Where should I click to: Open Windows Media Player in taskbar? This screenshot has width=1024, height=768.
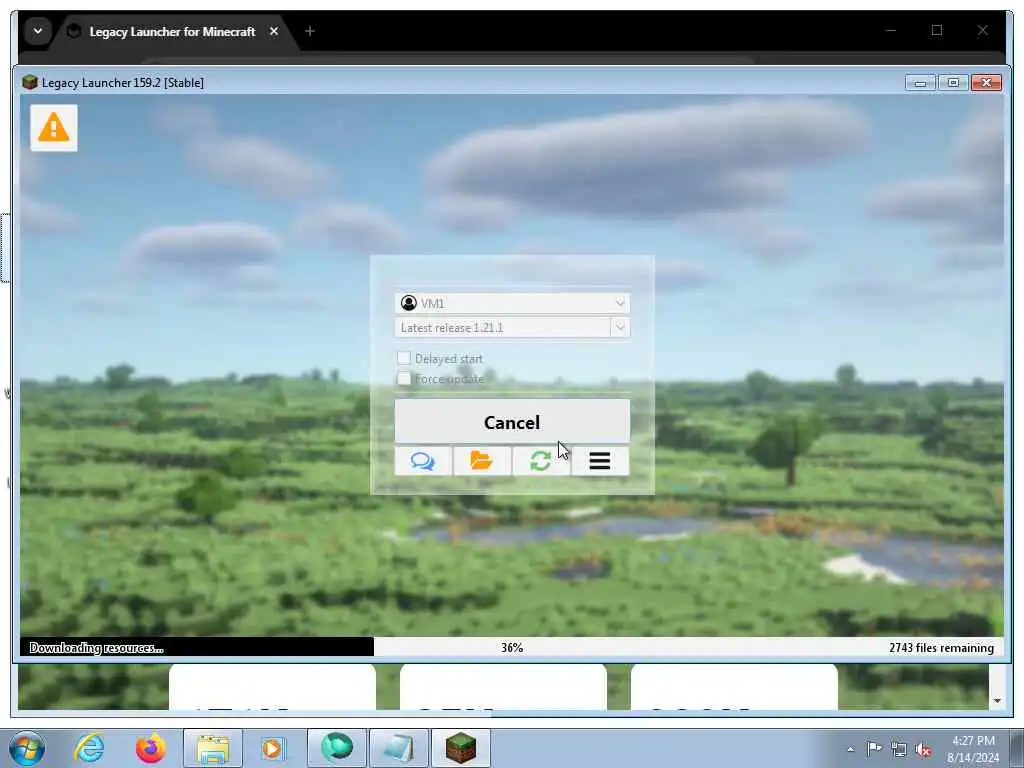coord(274,748)
